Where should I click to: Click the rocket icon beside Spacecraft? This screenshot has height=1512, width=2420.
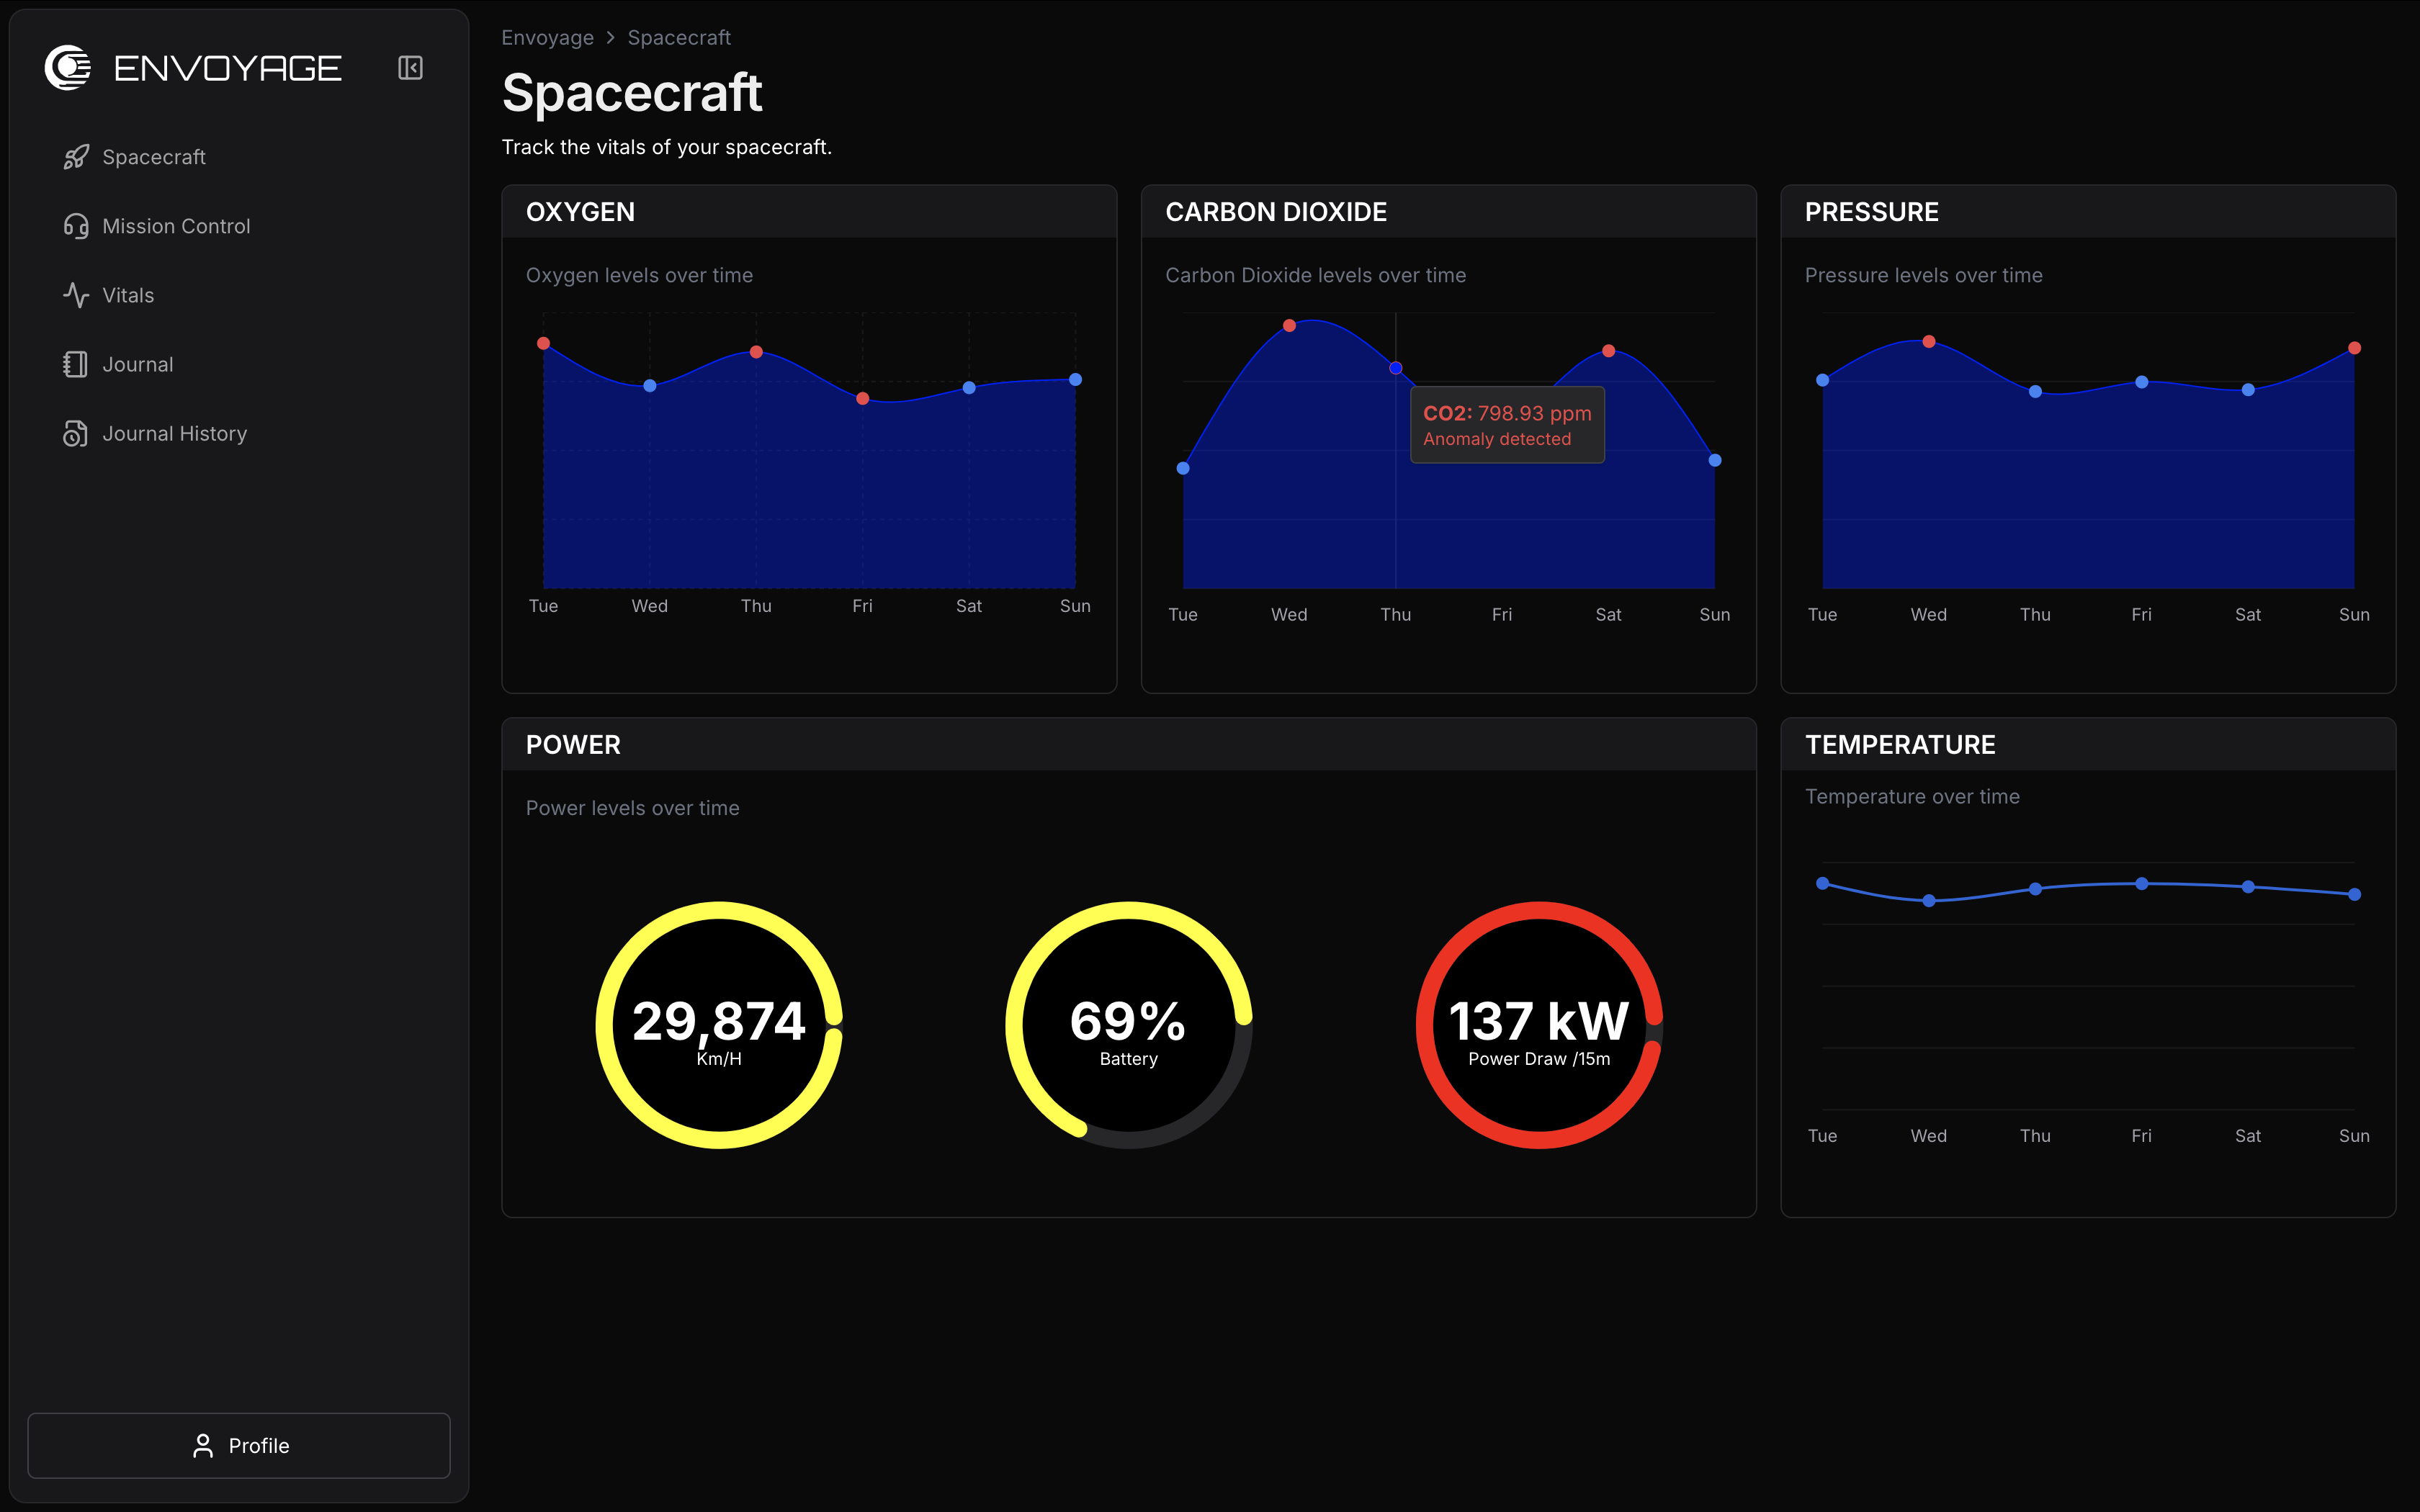tap(76, 157)
